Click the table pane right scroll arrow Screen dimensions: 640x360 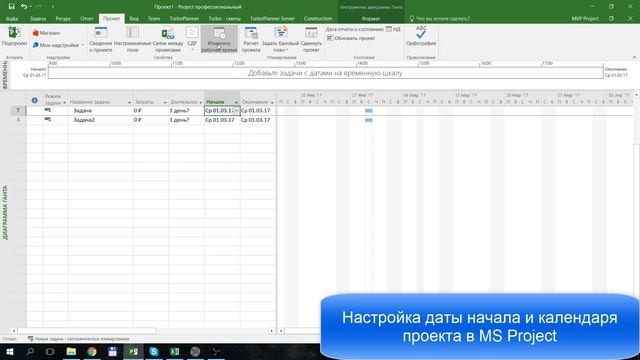click(272, 331)
